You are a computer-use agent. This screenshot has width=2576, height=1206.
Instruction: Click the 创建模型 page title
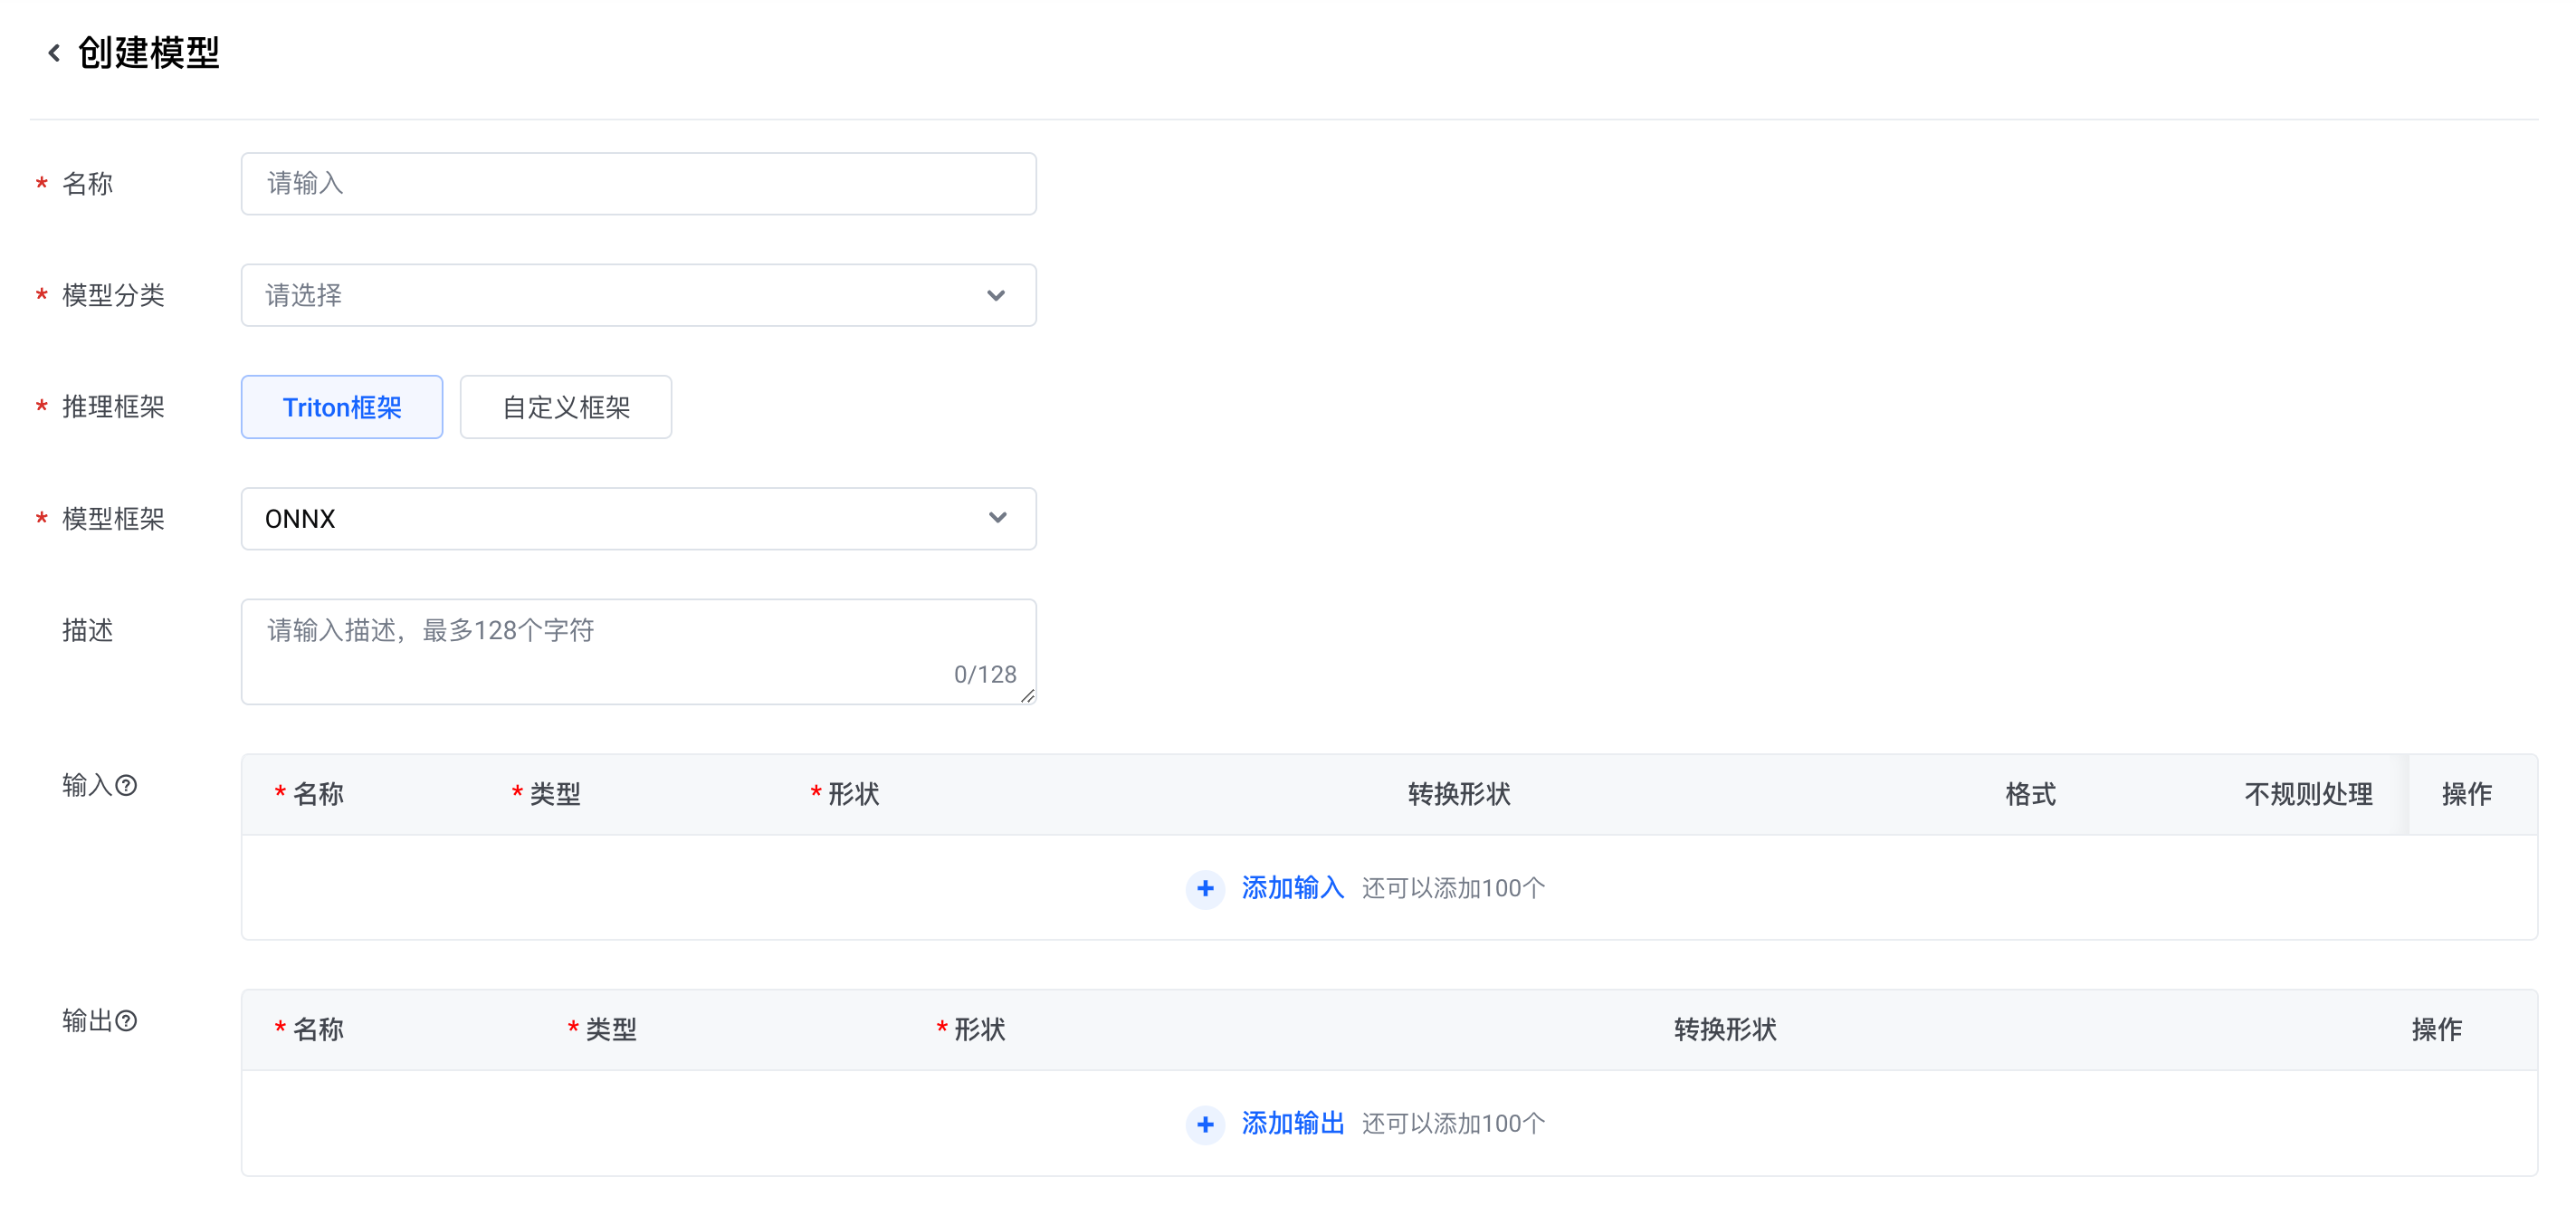[149, 52]
